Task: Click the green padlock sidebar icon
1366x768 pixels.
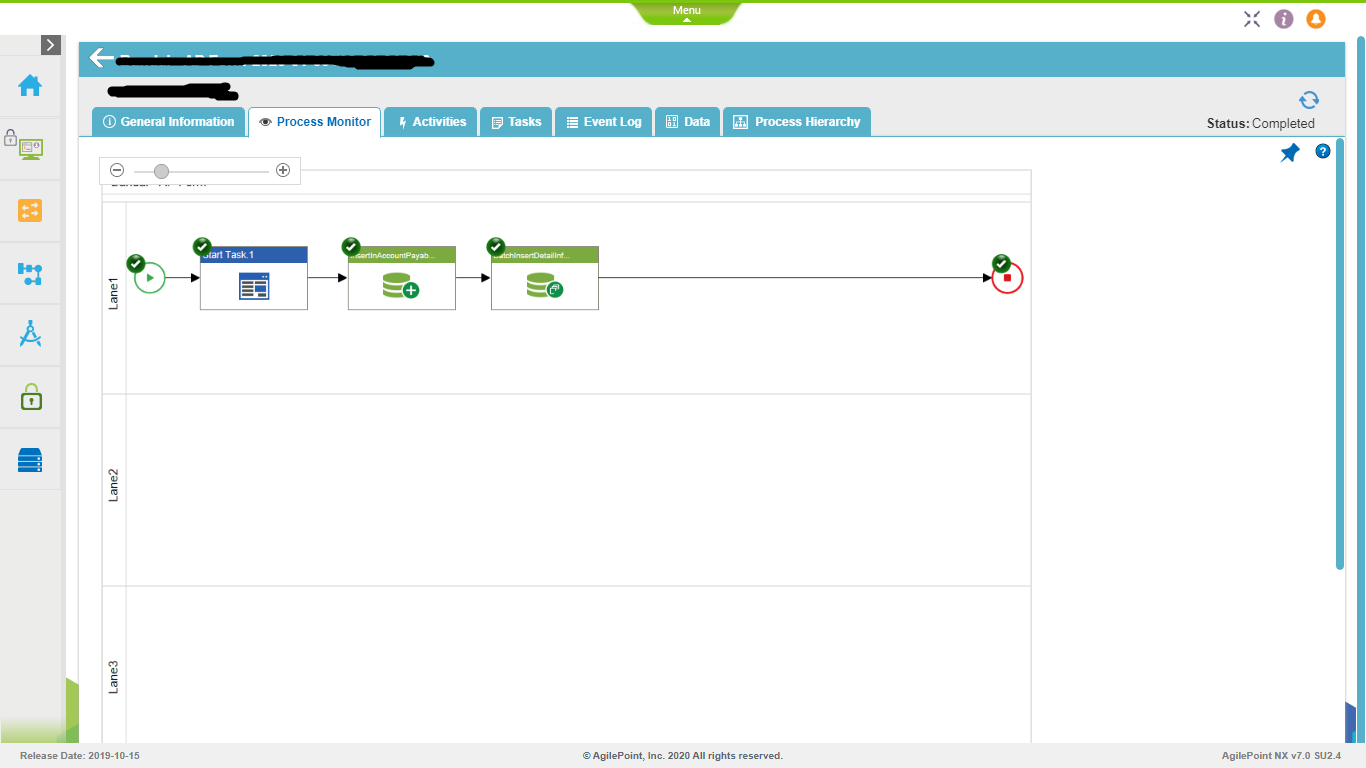Action: coord(30,398)
